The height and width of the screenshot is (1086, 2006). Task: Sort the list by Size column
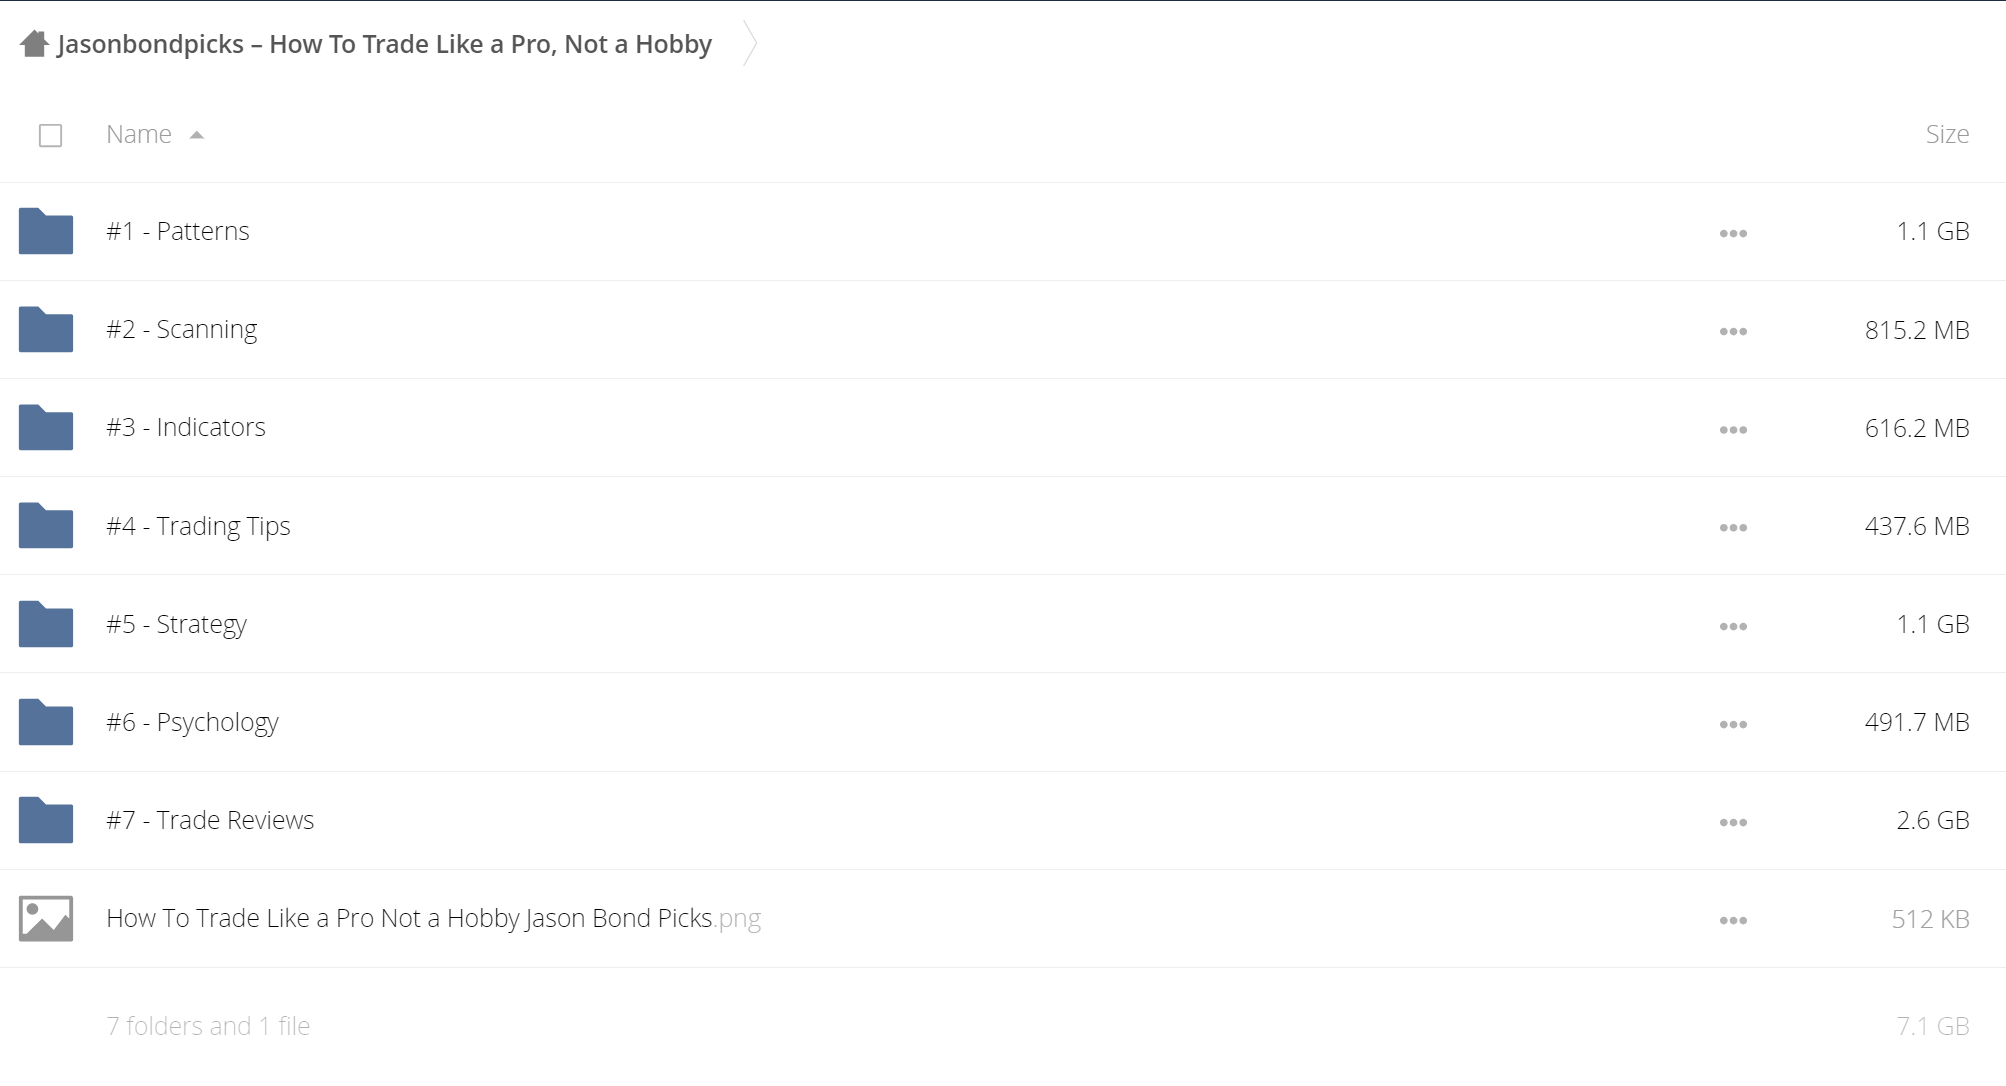coord(1947,134)
